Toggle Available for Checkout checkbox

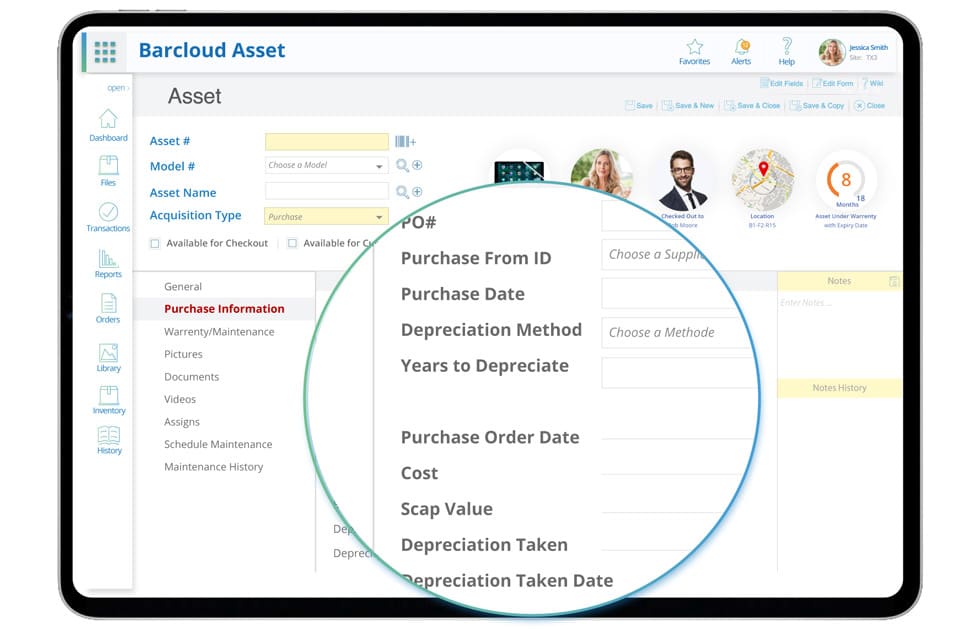155,244
